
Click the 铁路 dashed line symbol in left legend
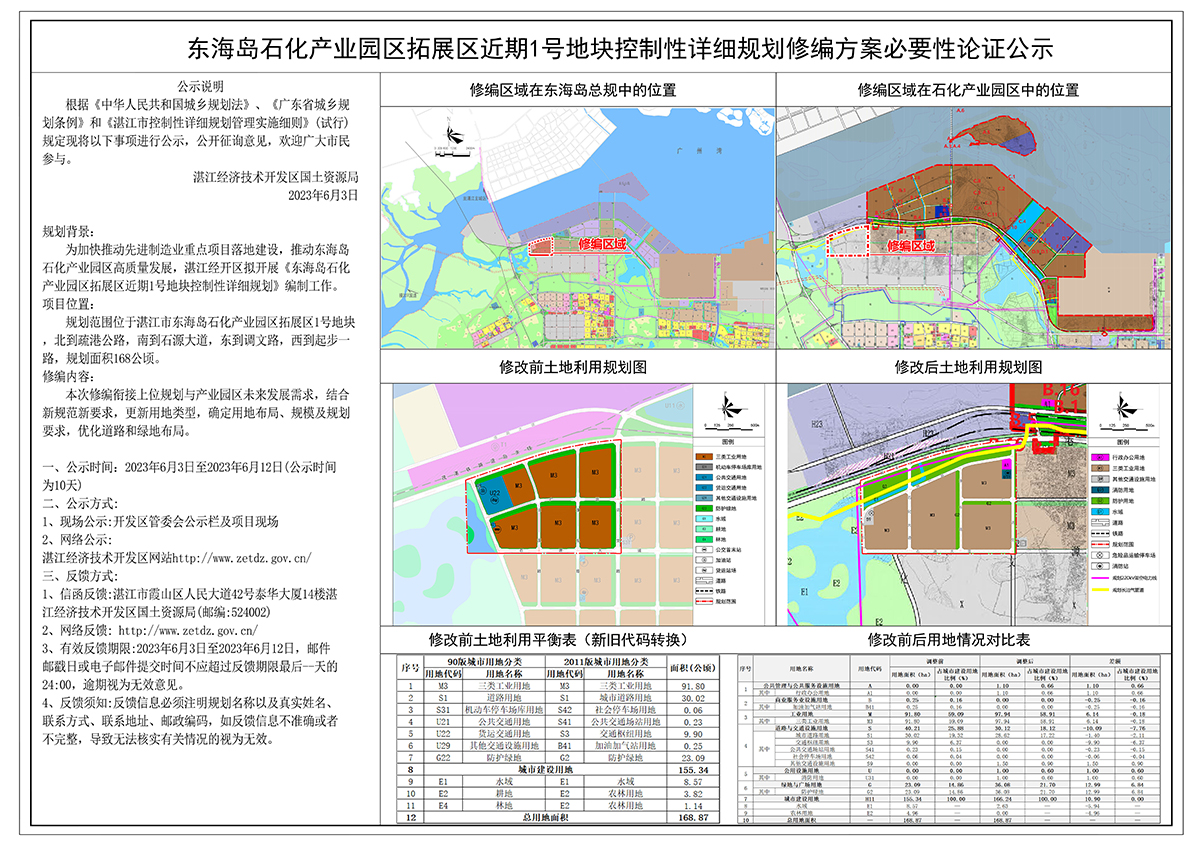click(x=706, y=590)
